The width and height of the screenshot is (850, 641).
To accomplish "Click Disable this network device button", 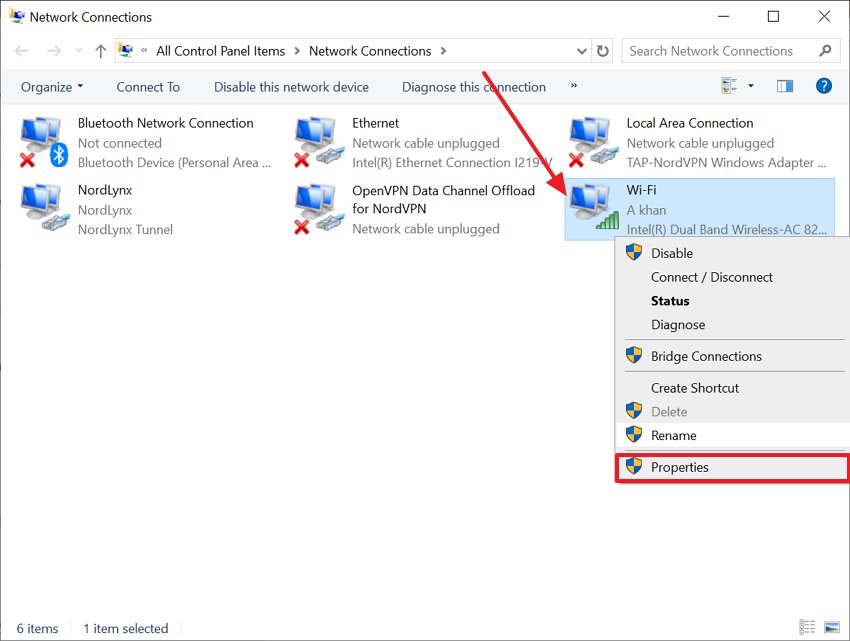I will (x=291, y=87).
